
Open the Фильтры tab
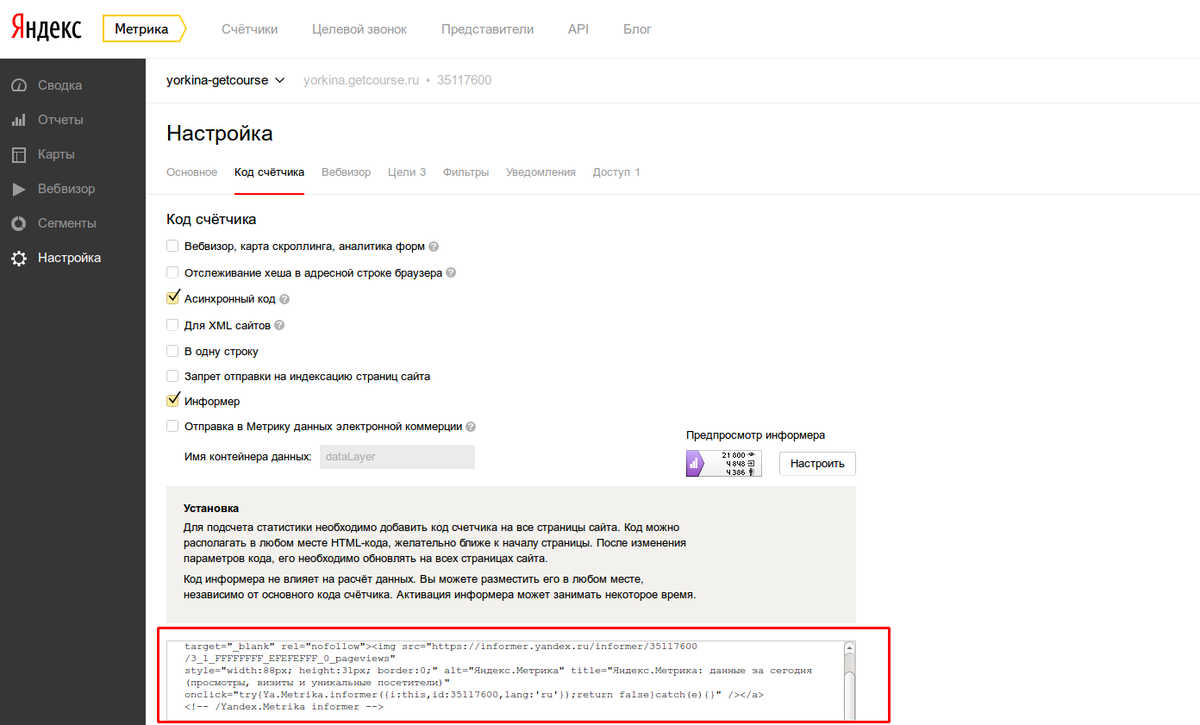(x=466, y=172)
